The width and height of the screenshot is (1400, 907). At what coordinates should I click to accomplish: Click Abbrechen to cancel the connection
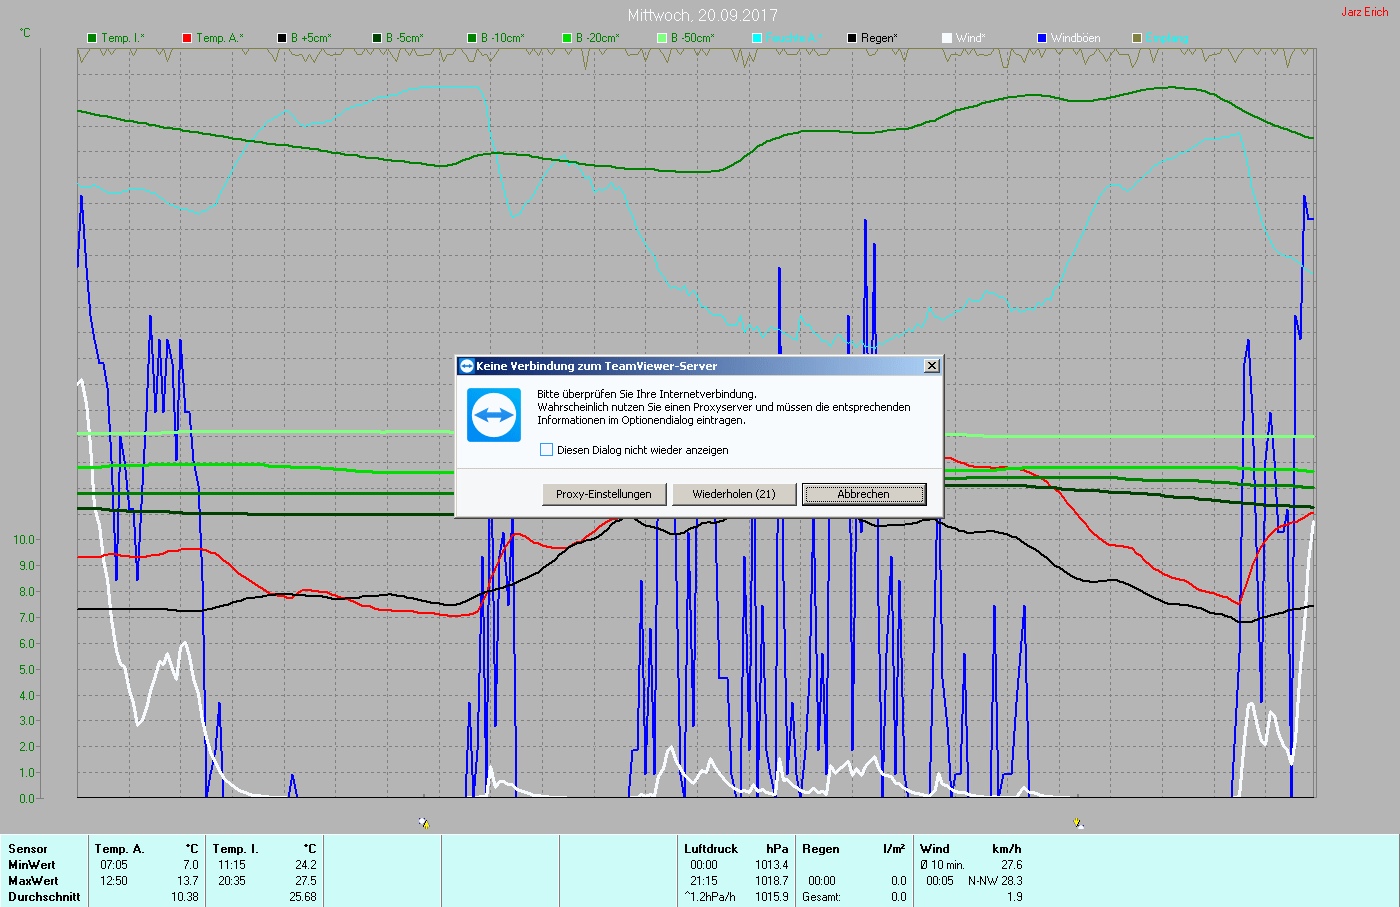(863, 494)
